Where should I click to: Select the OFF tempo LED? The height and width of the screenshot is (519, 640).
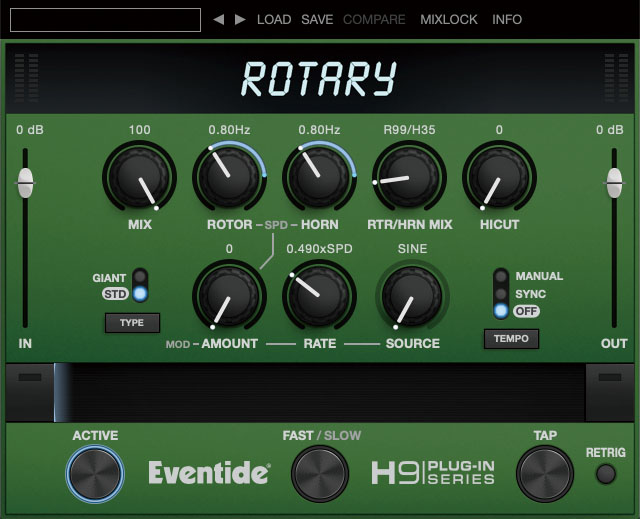pyautogui.click(x=501, y=311)
